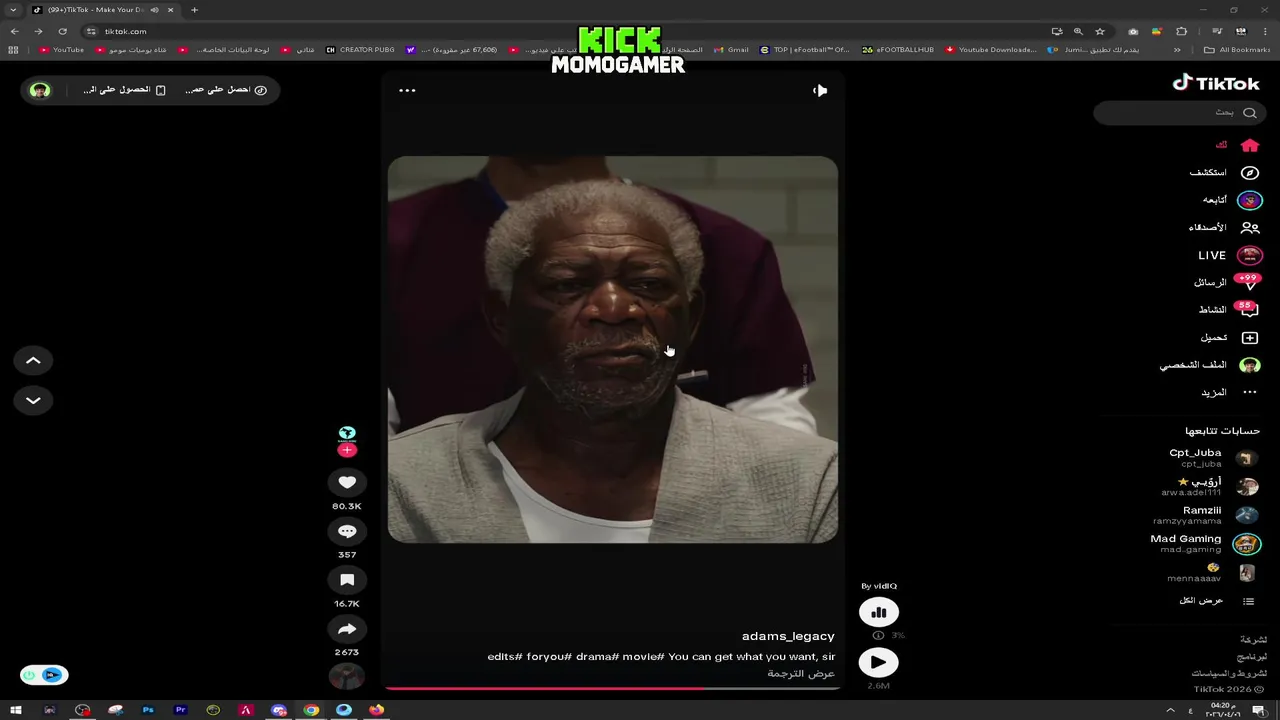Like the video with the heart icon
Viewport: 1280px width, 720px height.
[347, 482]
